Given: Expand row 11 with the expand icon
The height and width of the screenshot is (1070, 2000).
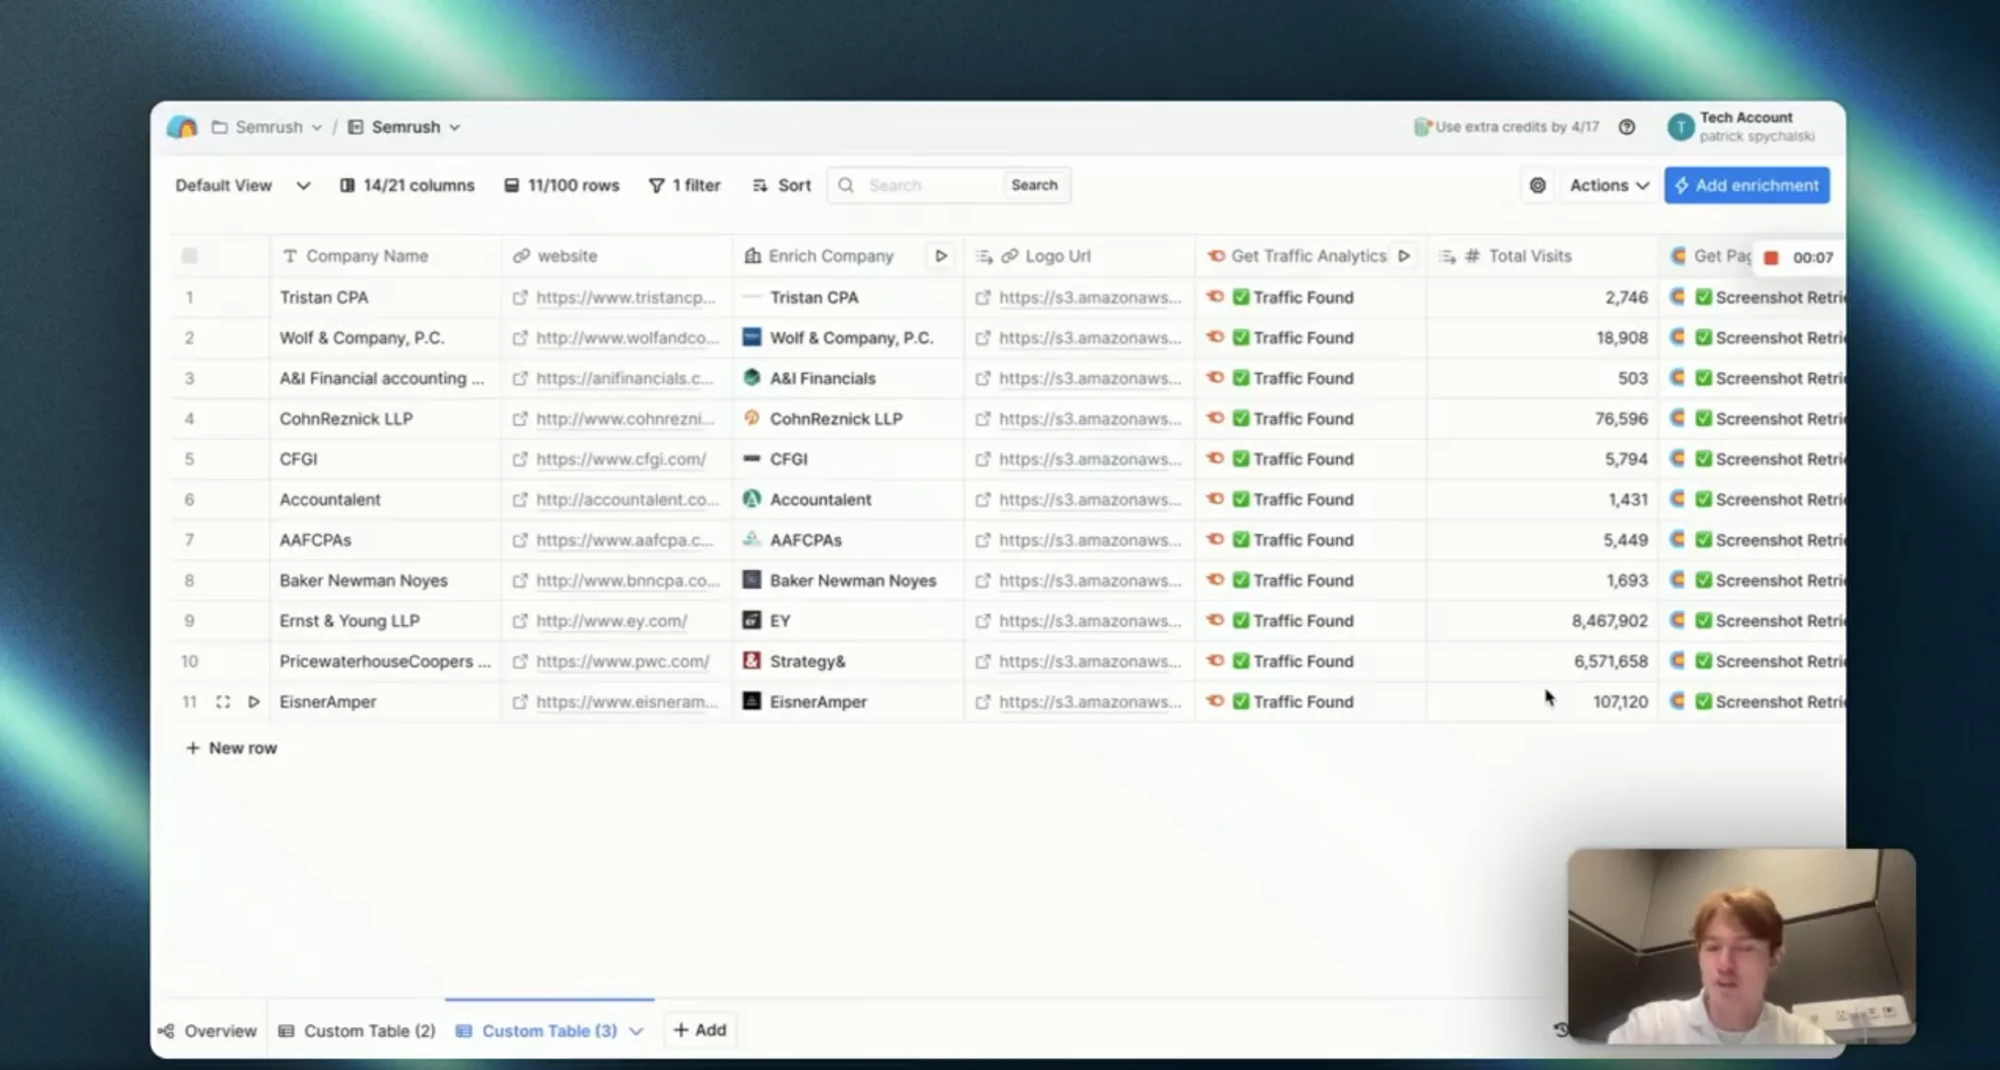Looking at the screenshot, I should 223,702.
